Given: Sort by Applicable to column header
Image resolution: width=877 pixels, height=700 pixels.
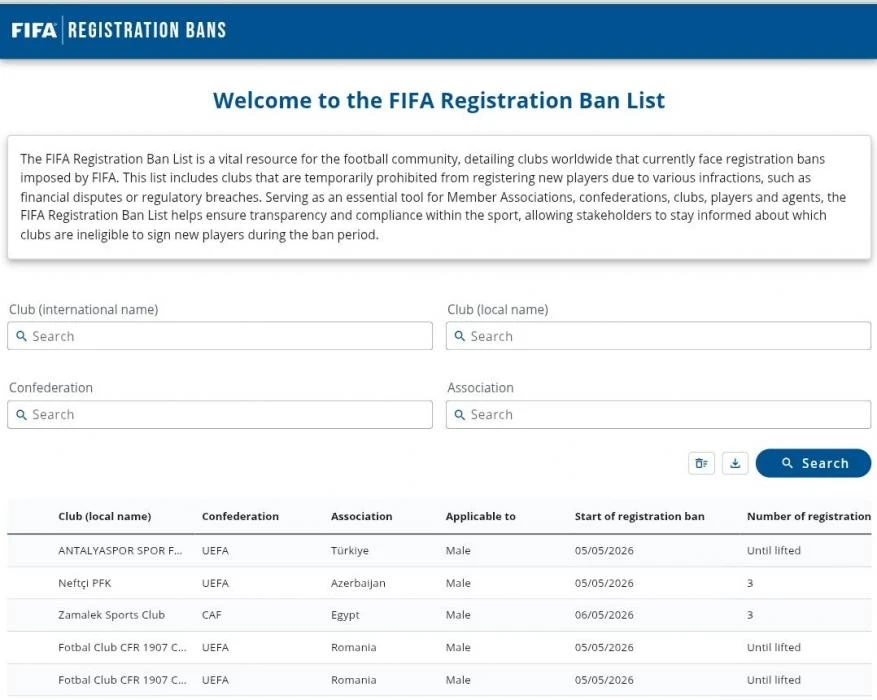Looking at the screenshot, I should point(480,516).
